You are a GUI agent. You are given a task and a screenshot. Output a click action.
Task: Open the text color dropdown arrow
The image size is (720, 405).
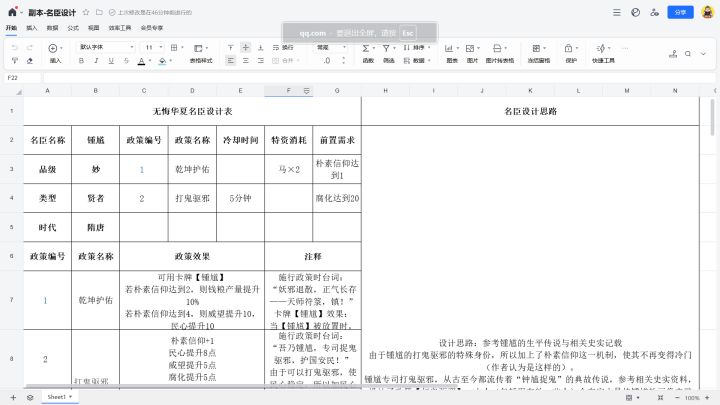pos(150,61)
